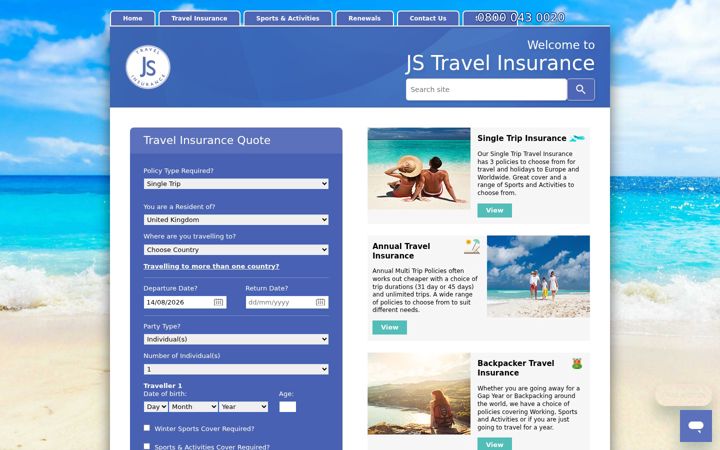
Task: Click the 0800 043 0020 phone number tab
Action: pyautogui.click(x=520, y=17)
